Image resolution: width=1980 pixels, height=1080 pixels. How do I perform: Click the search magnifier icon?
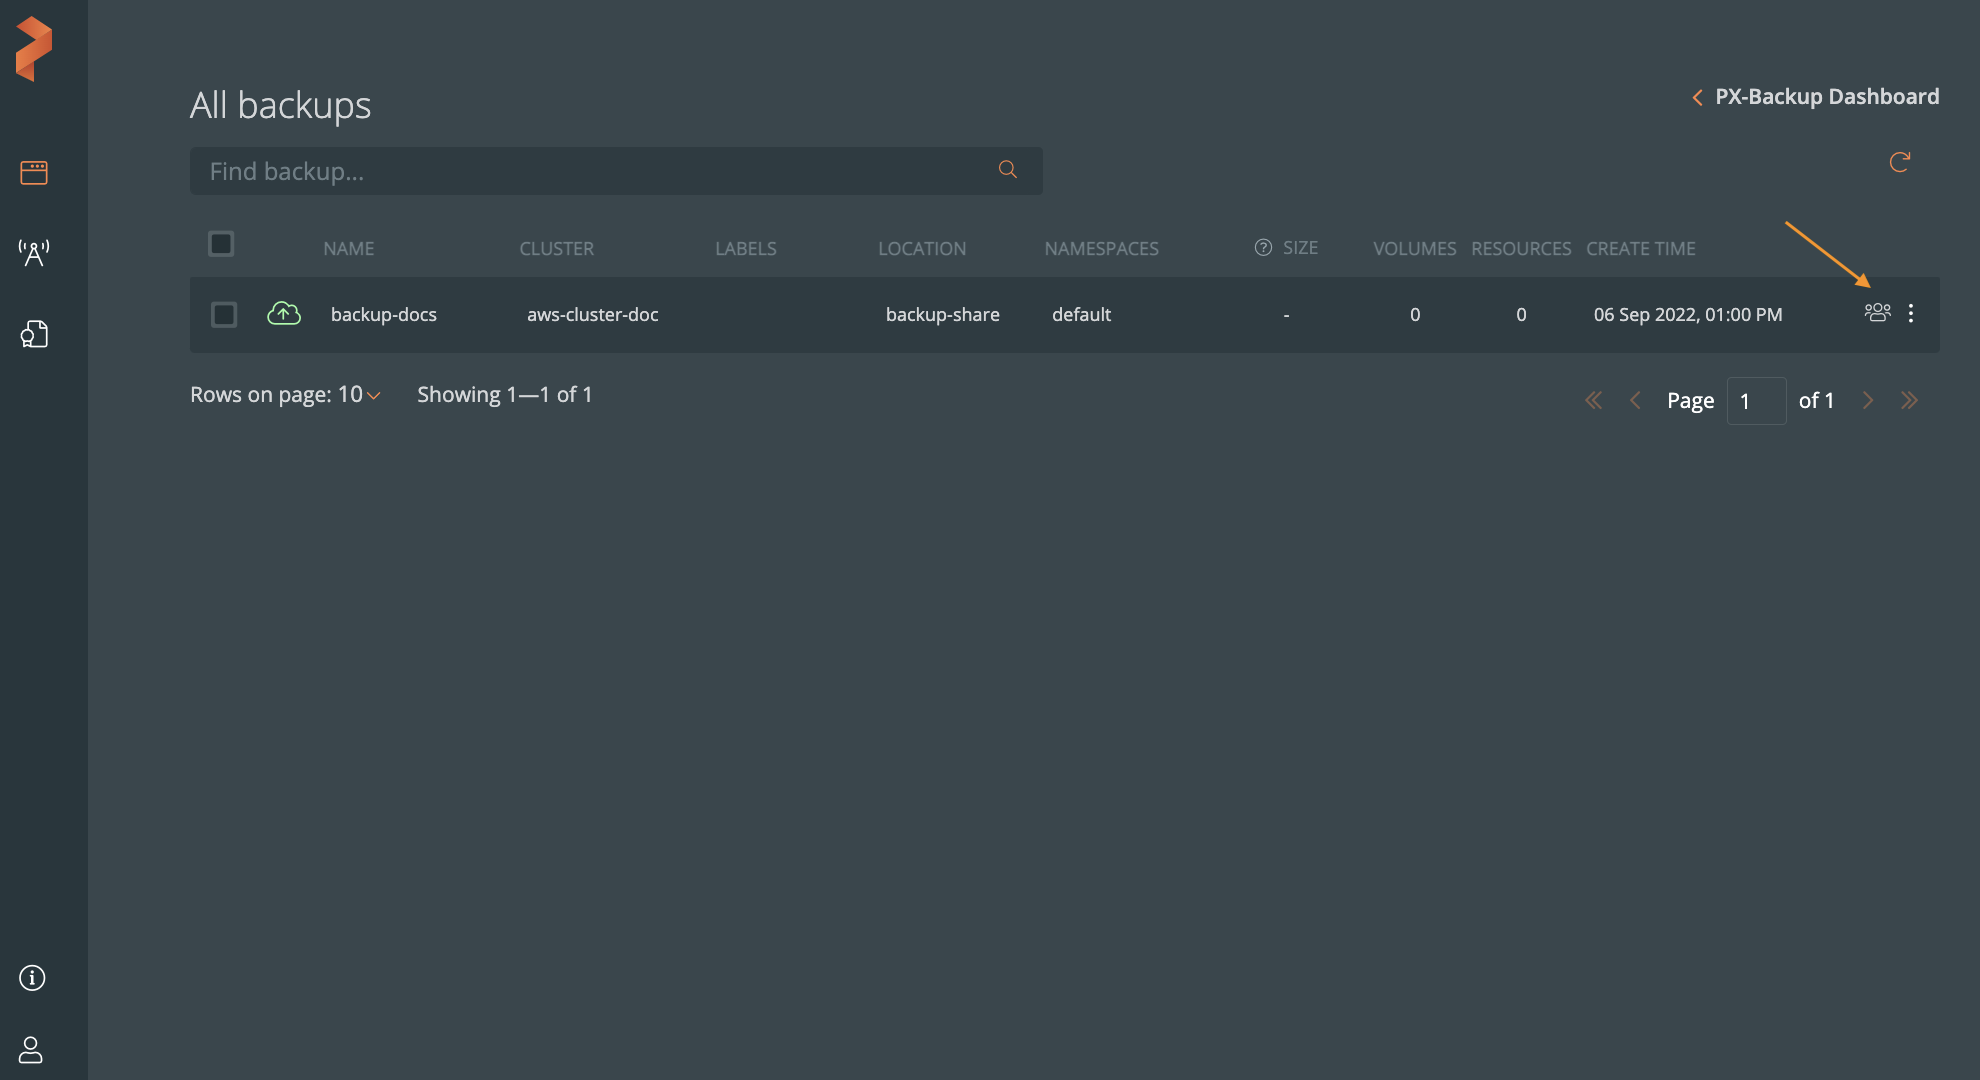[x=1008, y=170]
